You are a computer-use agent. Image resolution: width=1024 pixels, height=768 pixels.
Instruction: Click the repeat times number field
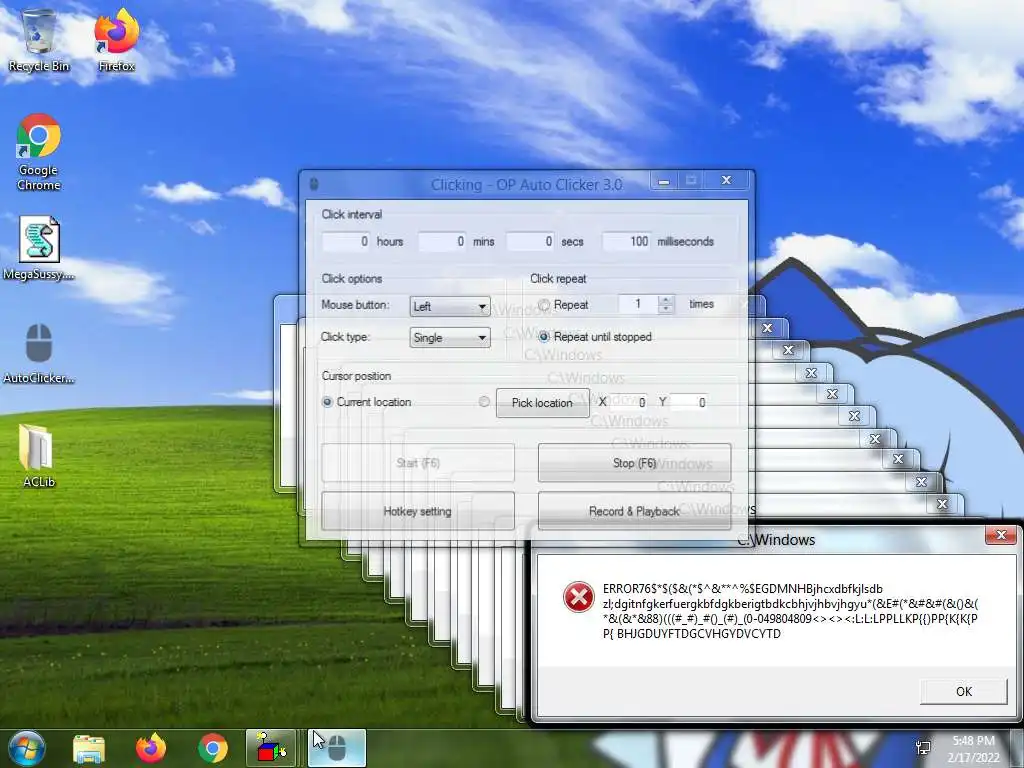[x=638, y=304]
